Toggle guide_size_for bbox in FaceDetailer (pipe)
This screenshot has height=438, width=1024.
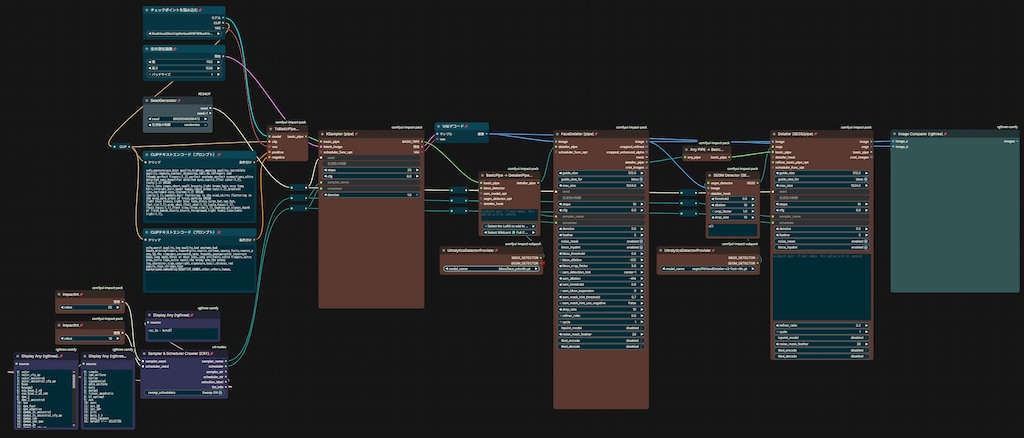click(601, 179)
